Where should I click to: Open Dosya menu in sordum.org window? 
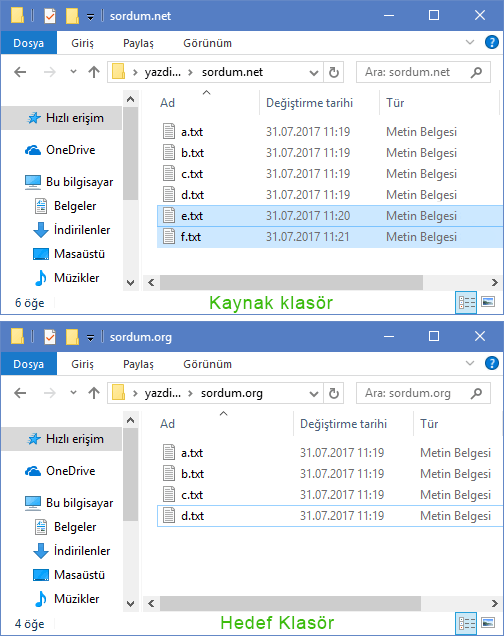[x=28, y=364]
